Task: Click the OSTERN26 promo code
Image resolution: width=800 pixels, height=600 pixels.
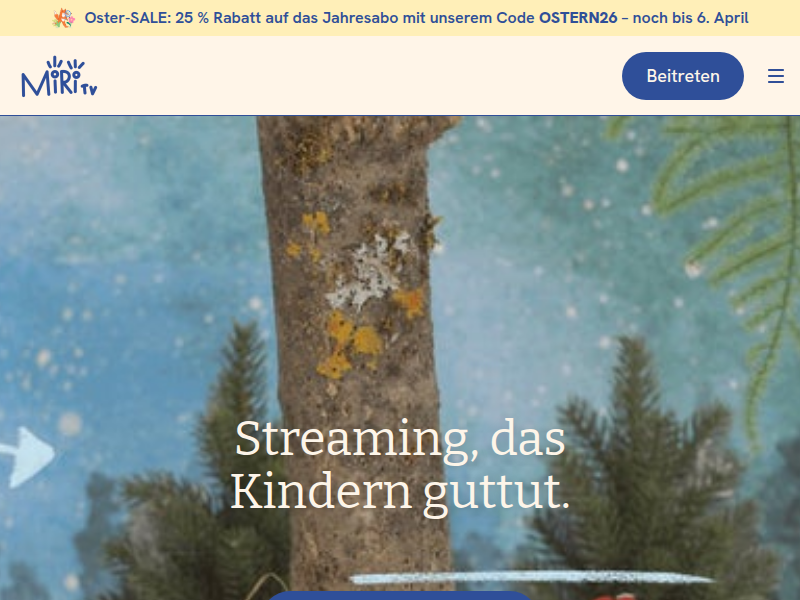Action: [578, 18]
